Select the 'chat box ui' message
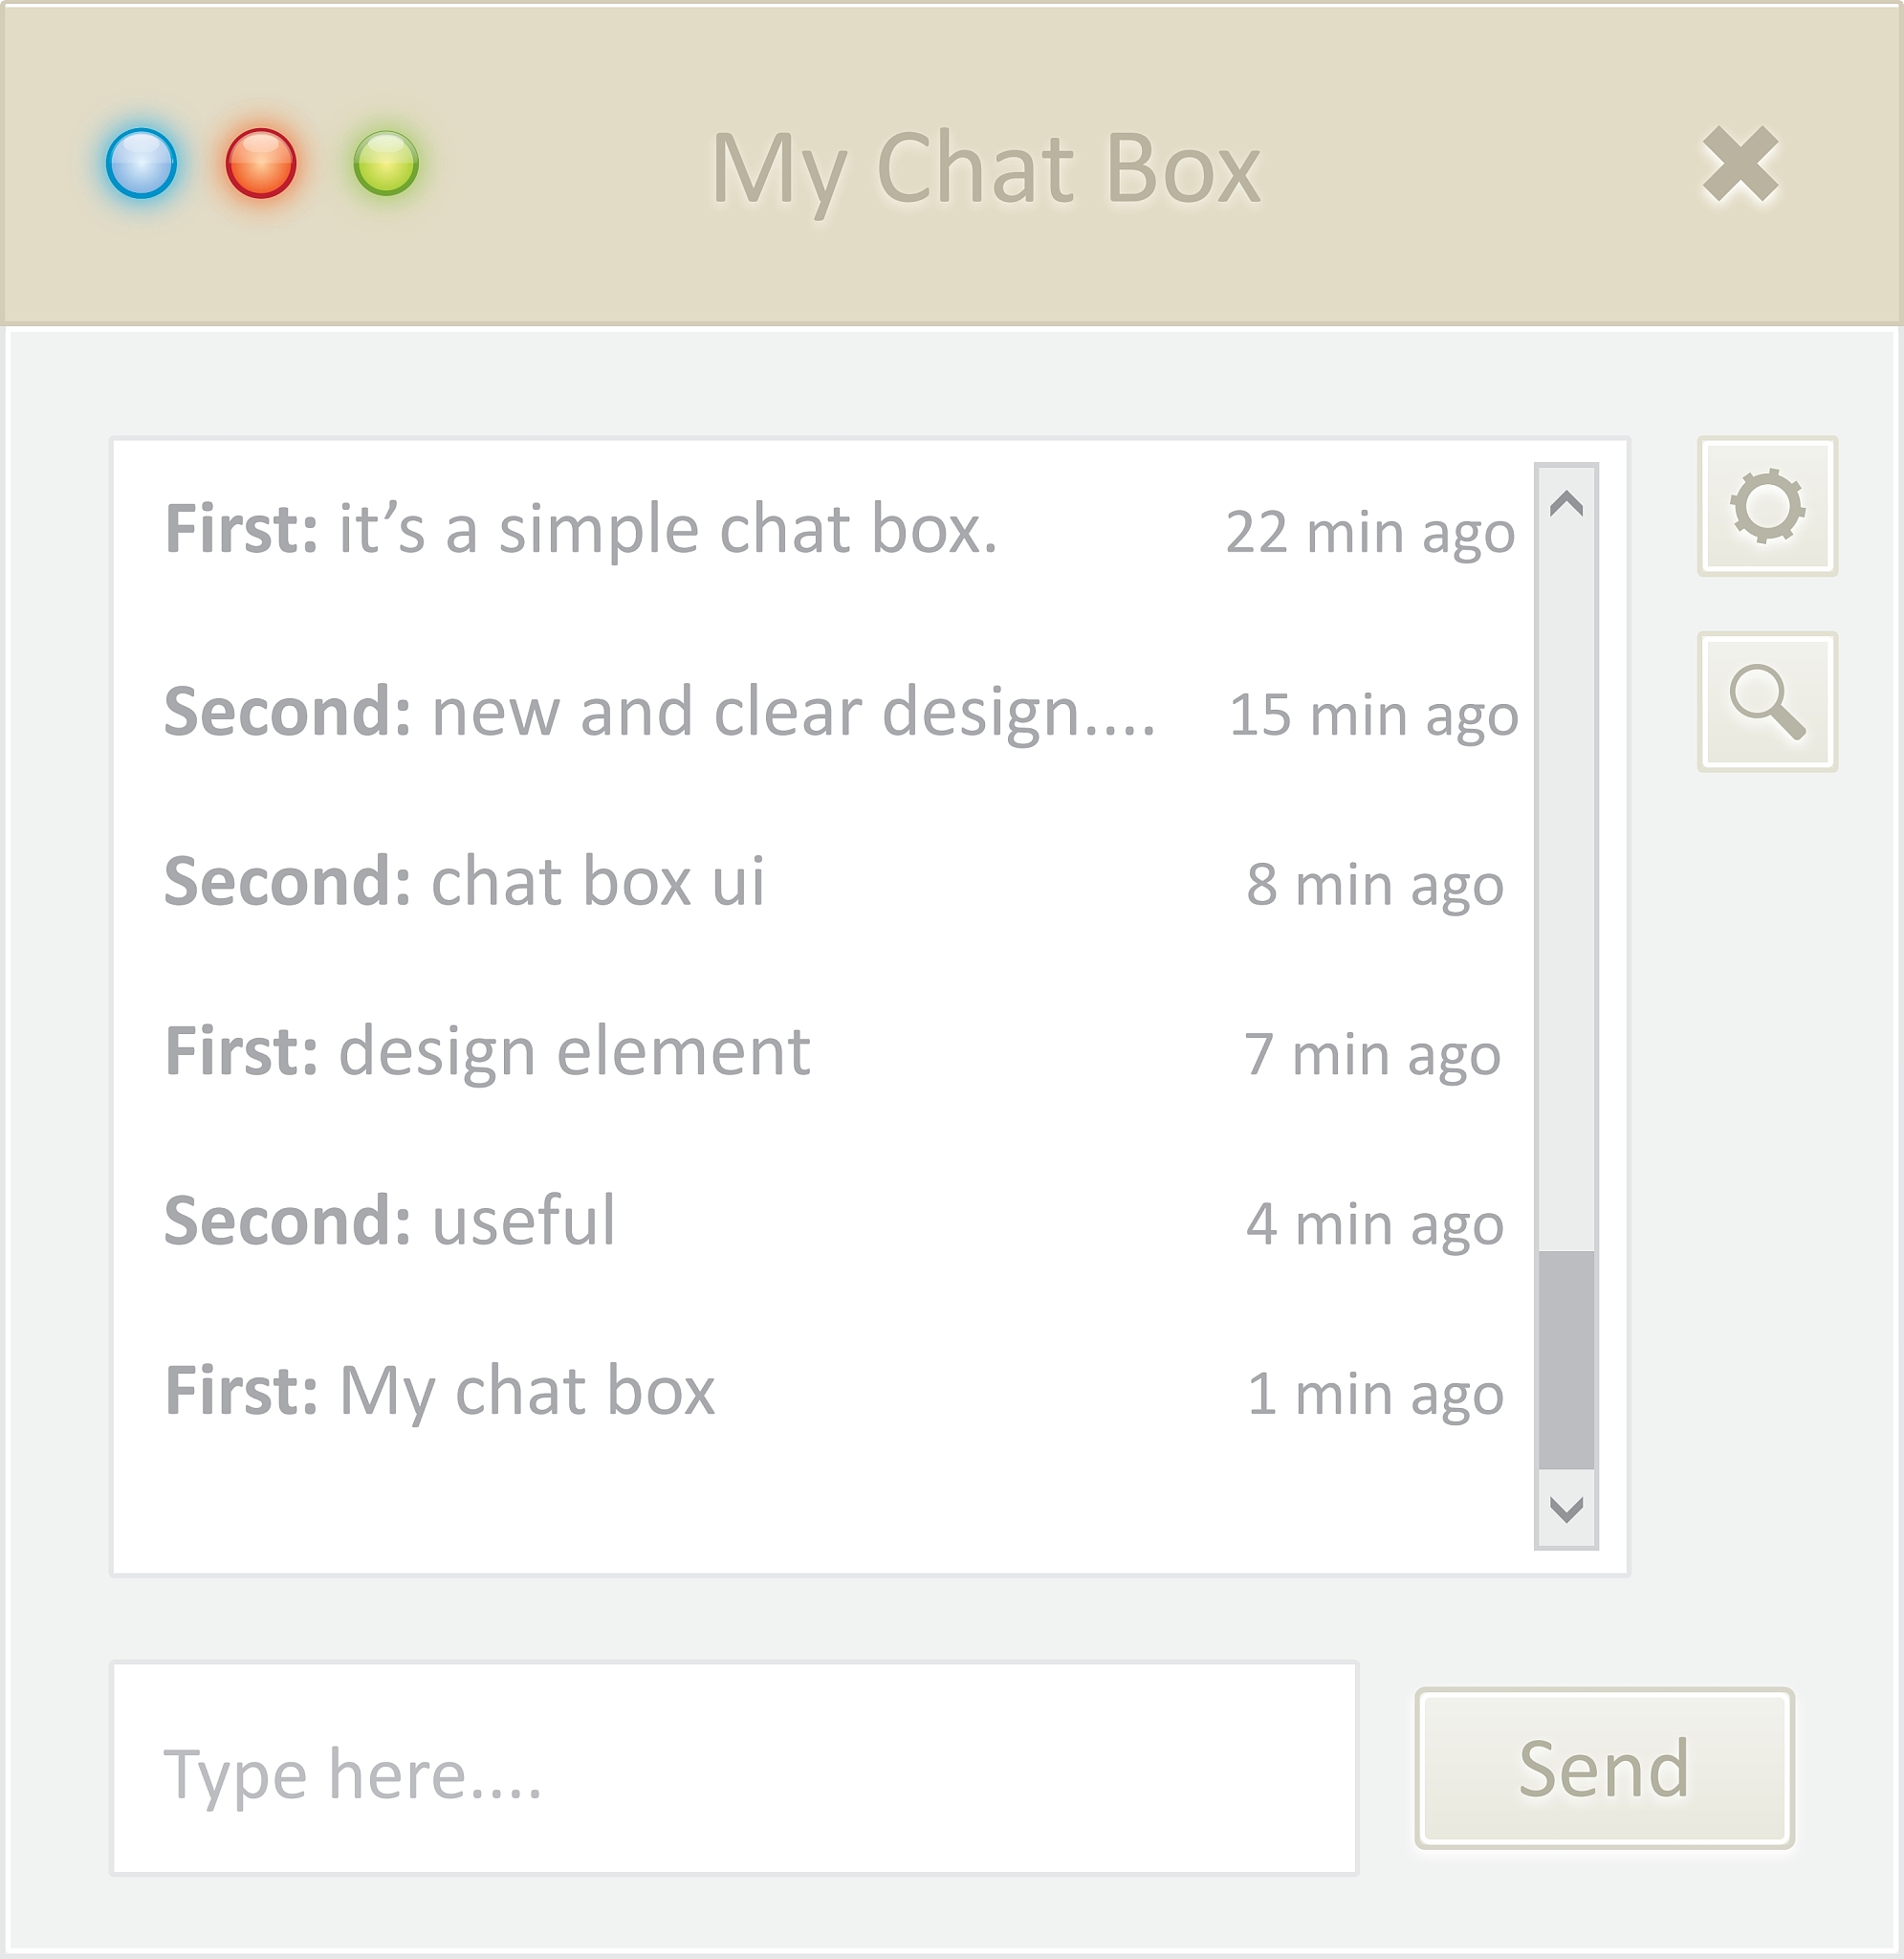The width and height of the screenshot is (1904, 1959). (x=597, y=882)
